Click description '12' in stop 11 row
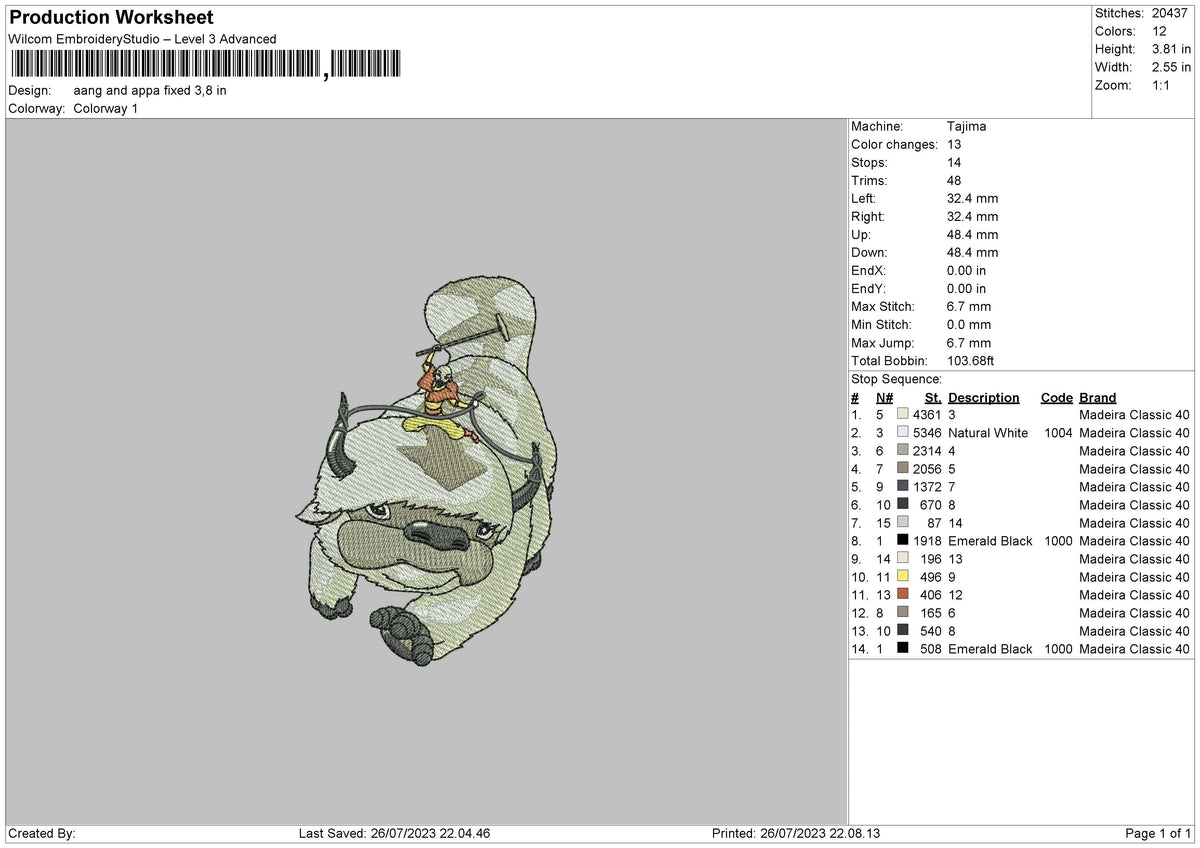 tap(955, 595)
